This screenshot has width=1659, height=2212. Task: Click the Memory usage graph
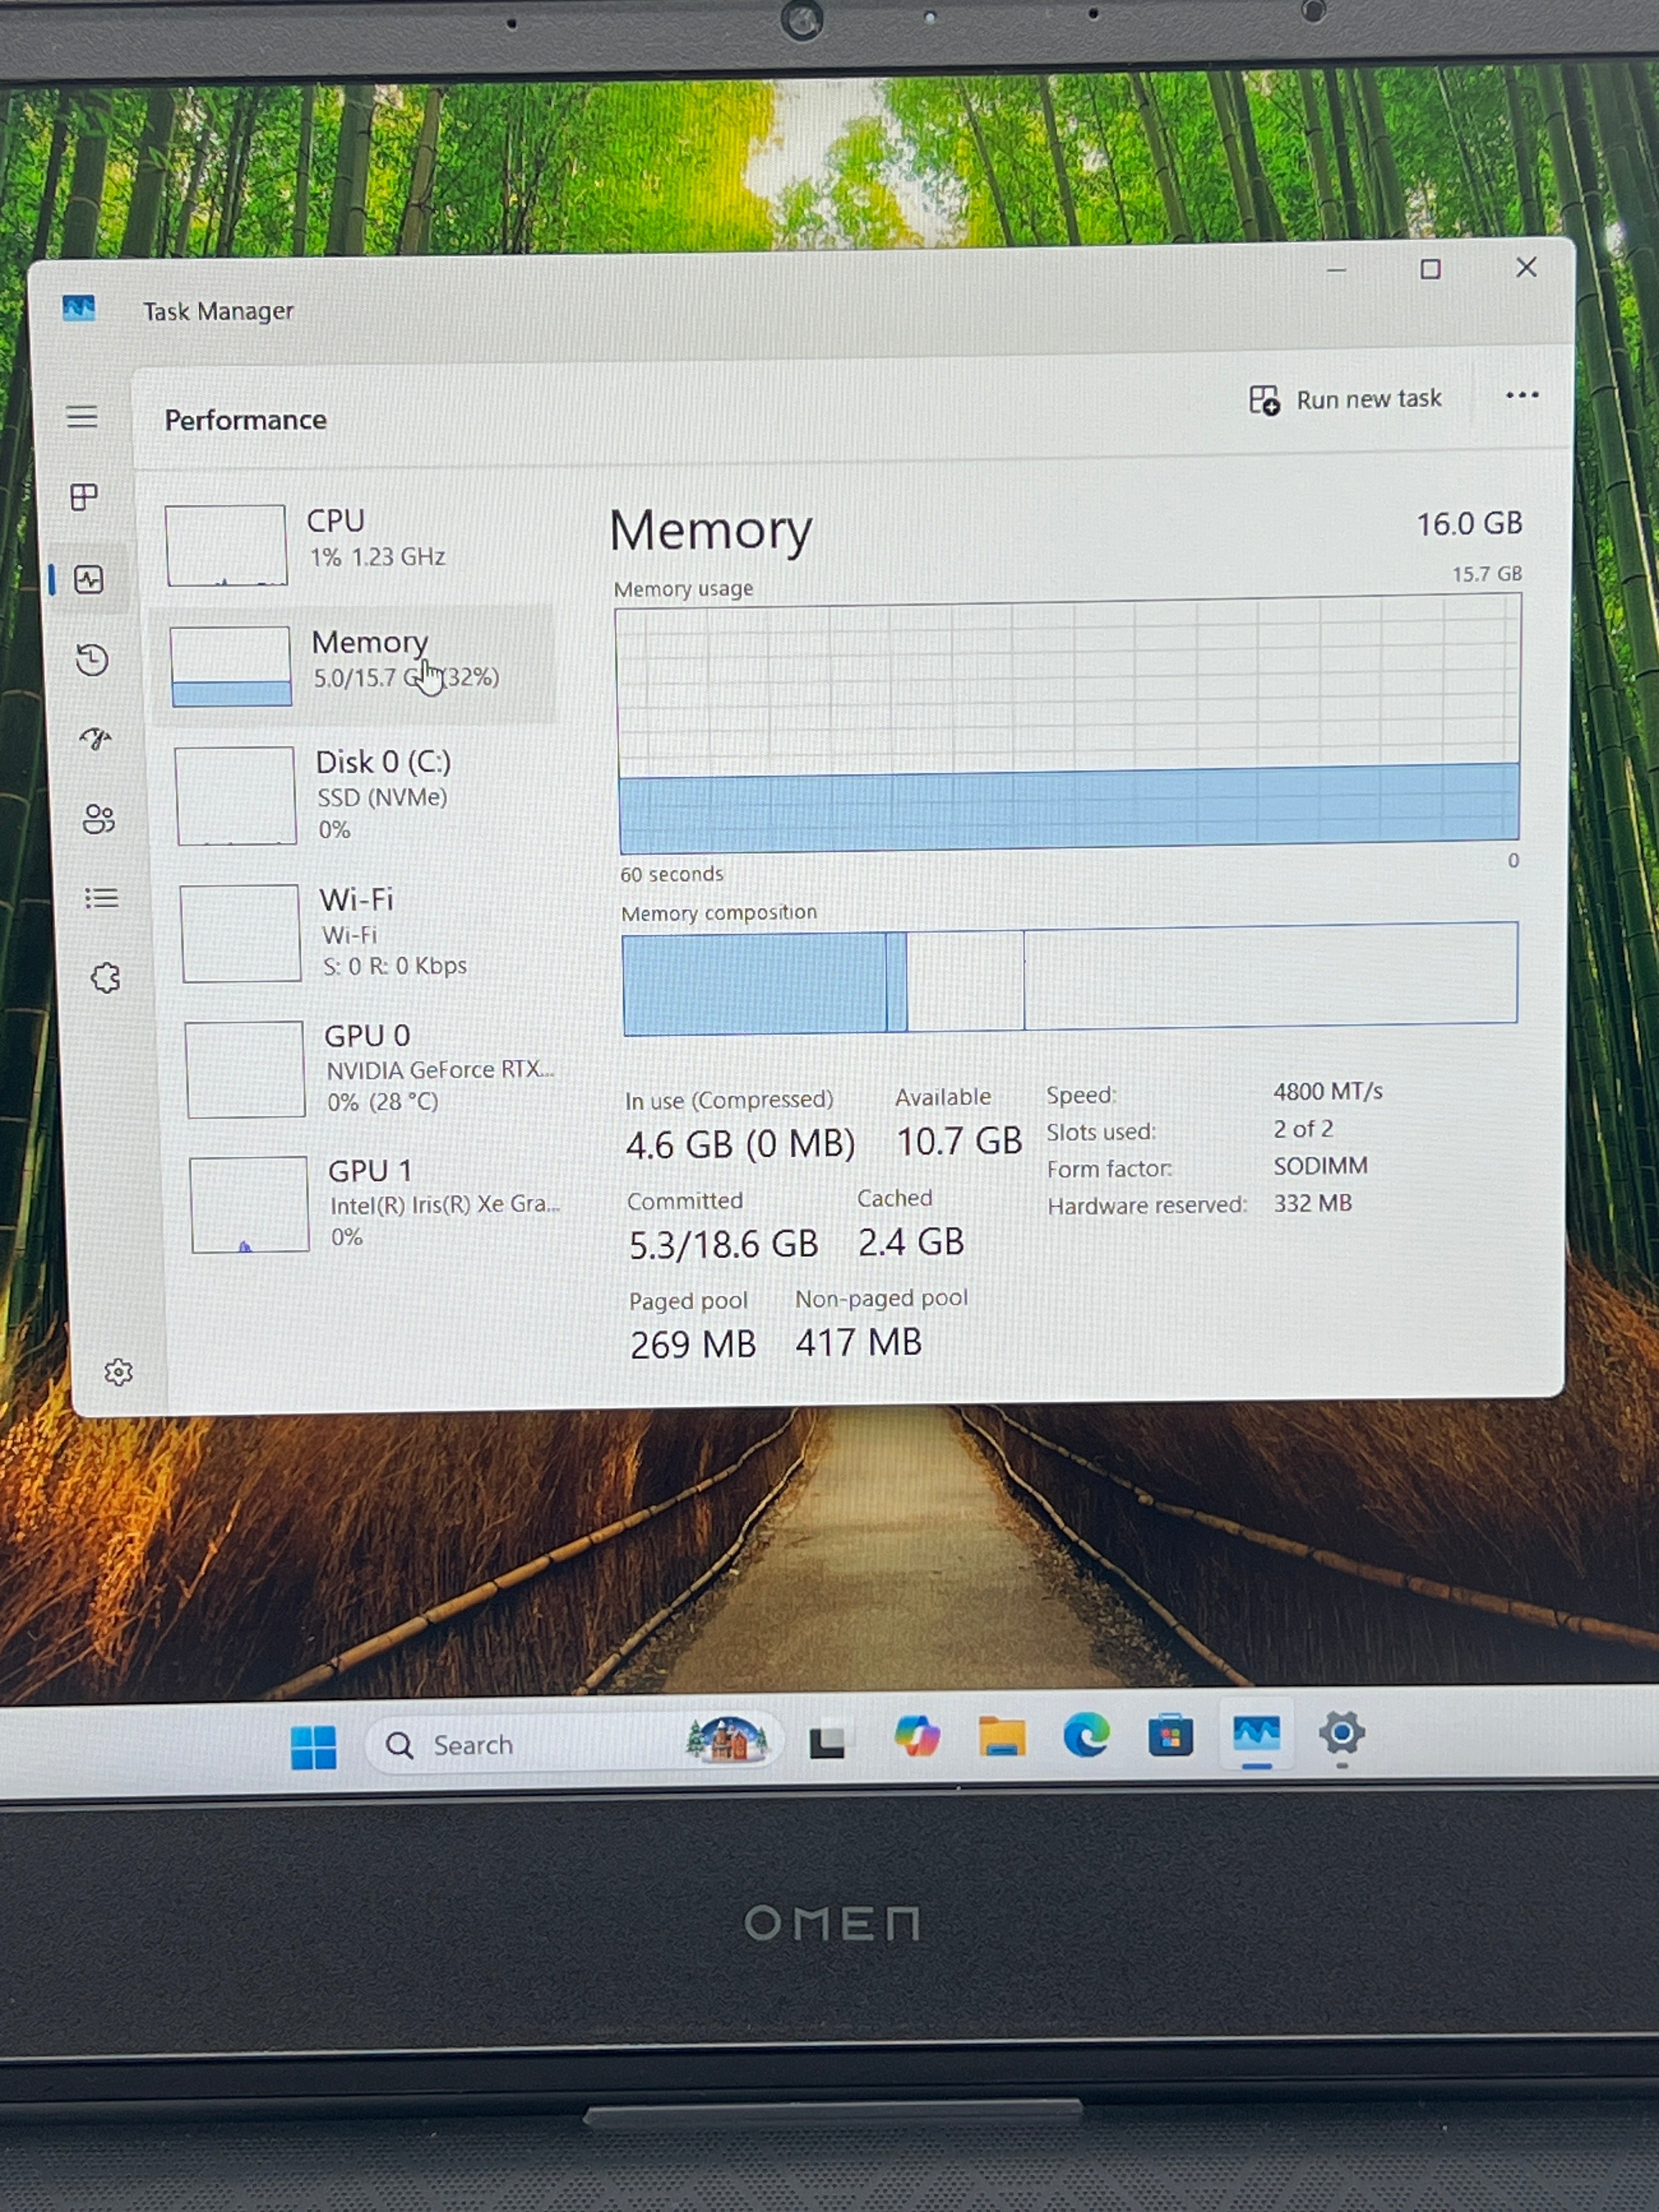1068,723
